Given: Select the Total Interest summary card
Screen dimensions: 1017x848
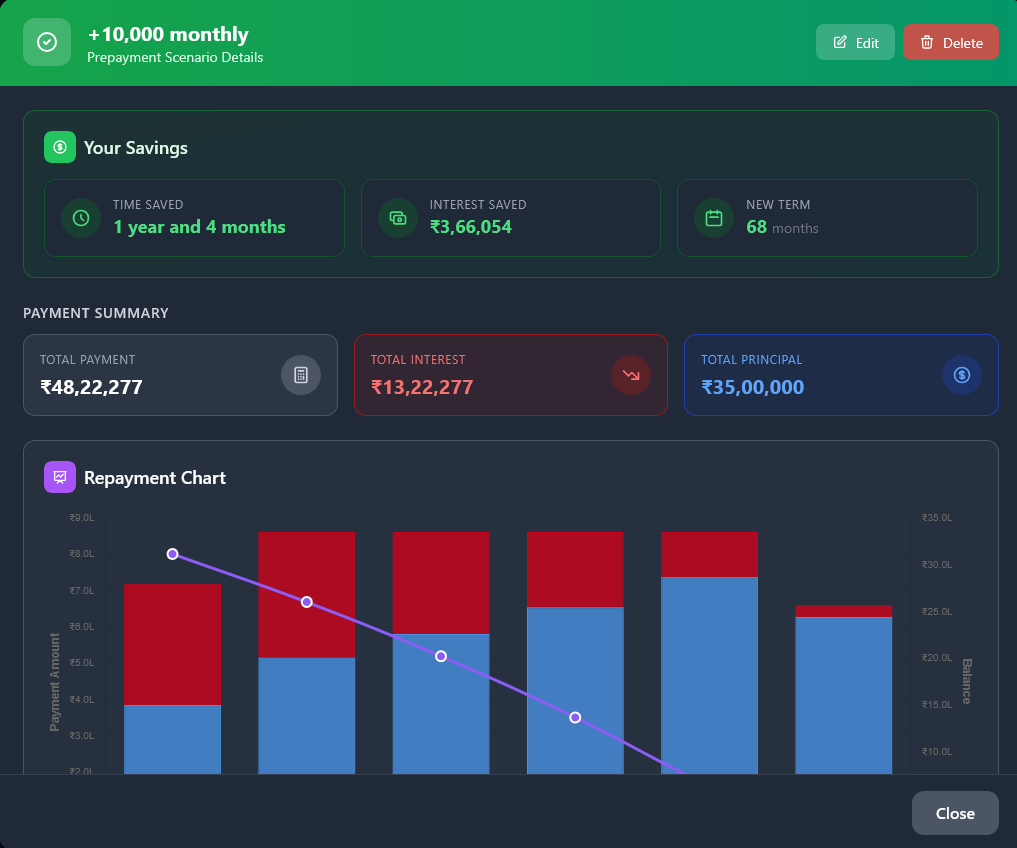Looking at the screenshot, I should tap(510, 375).
